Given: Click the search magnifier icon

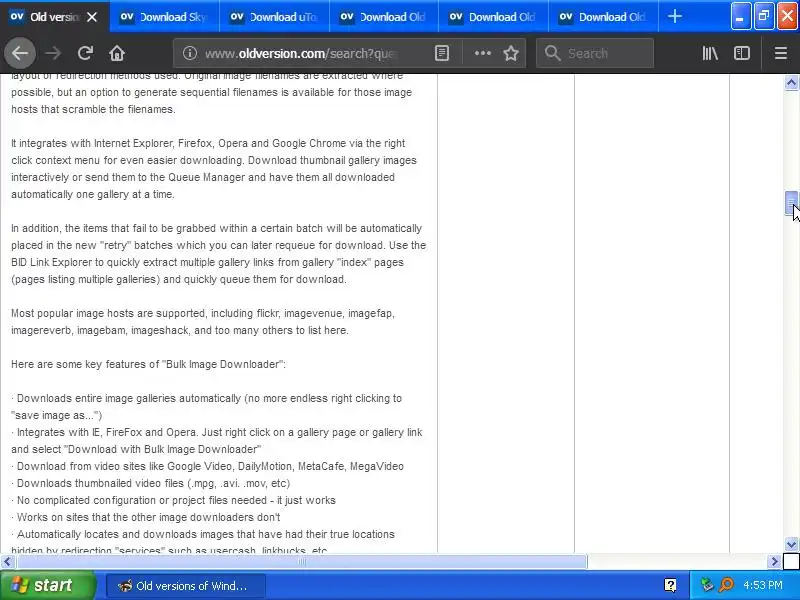Looking at the screenshot, I should (x=552, y=53).
